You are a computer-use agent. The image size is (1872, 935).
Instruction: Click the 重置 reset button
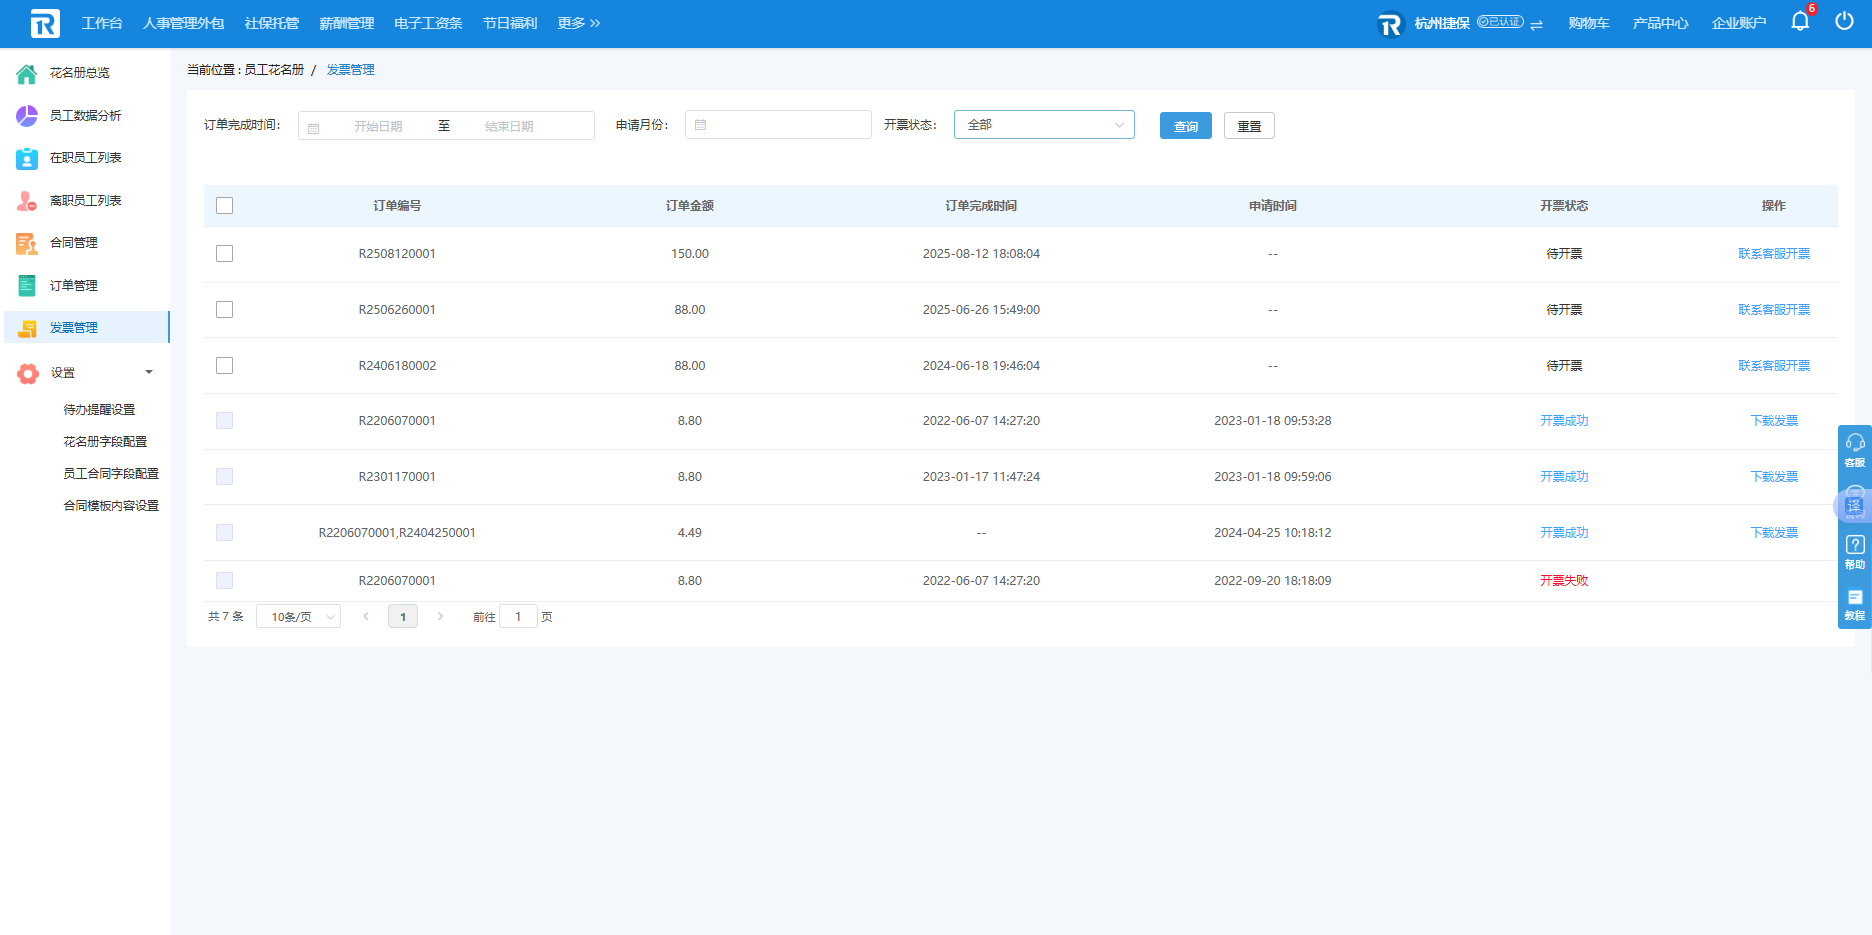click(1248, 126)
